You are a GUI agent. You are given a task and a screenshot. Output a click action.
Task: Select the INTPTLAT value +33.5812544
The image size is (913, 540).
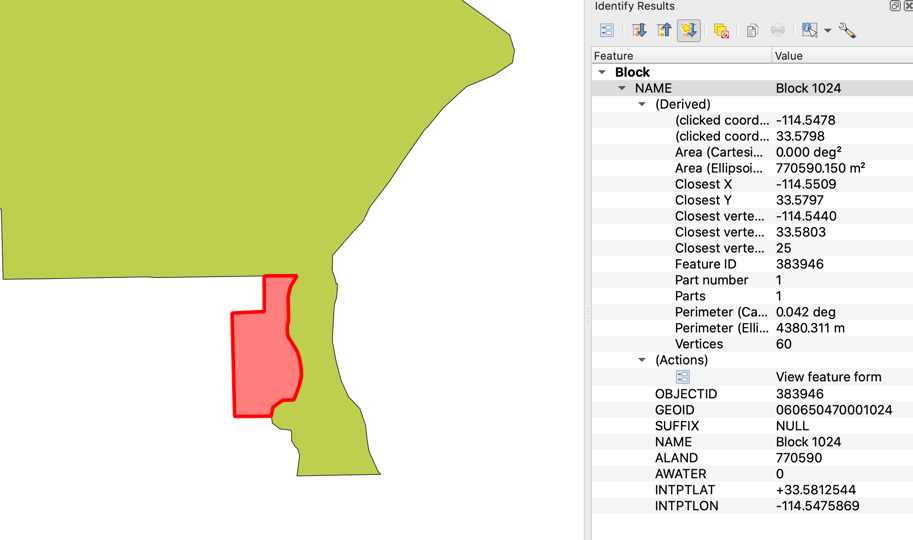tap(816, 490)
